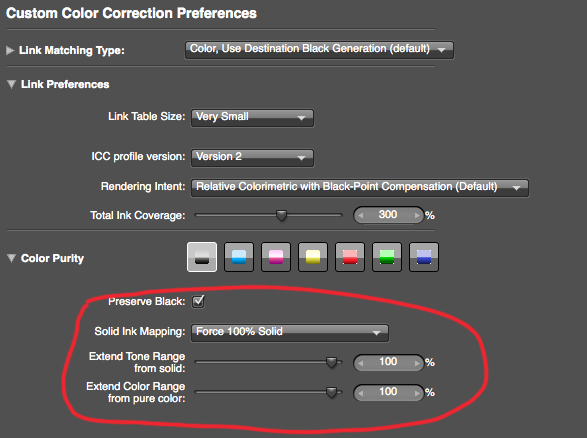This screenshot has height=438, width=587.
Task: Open the ICC profile version dropdown
Action: tap(252, 158)
